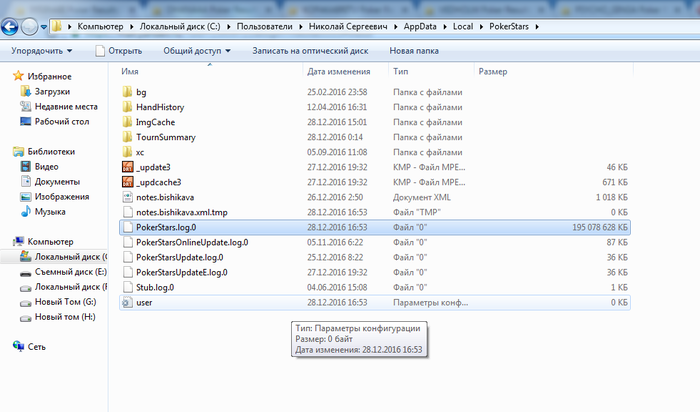Open Недавние места in navigation pane
This screenshot has height=412, width=700.
pos(66,107)
